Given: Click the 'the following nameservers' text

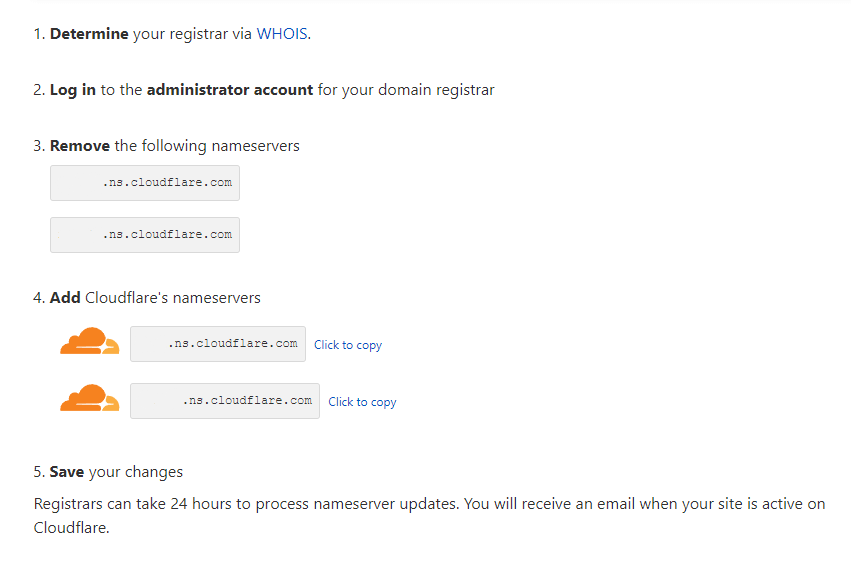Looking at the screenshot, I should [207, 146].
